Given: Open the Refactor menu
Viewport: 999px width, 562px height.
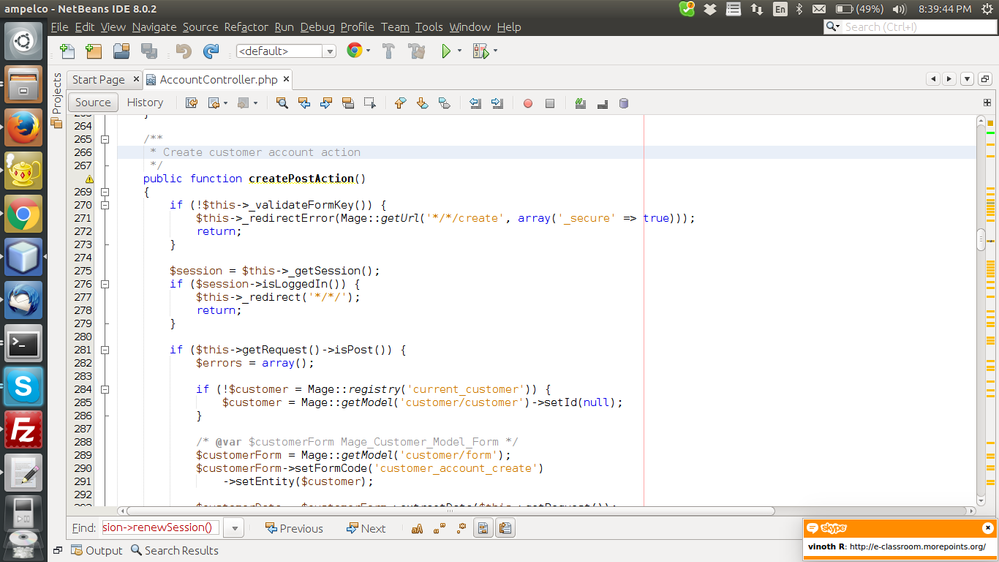Looking at the screenshot, I should click(246, 27).
